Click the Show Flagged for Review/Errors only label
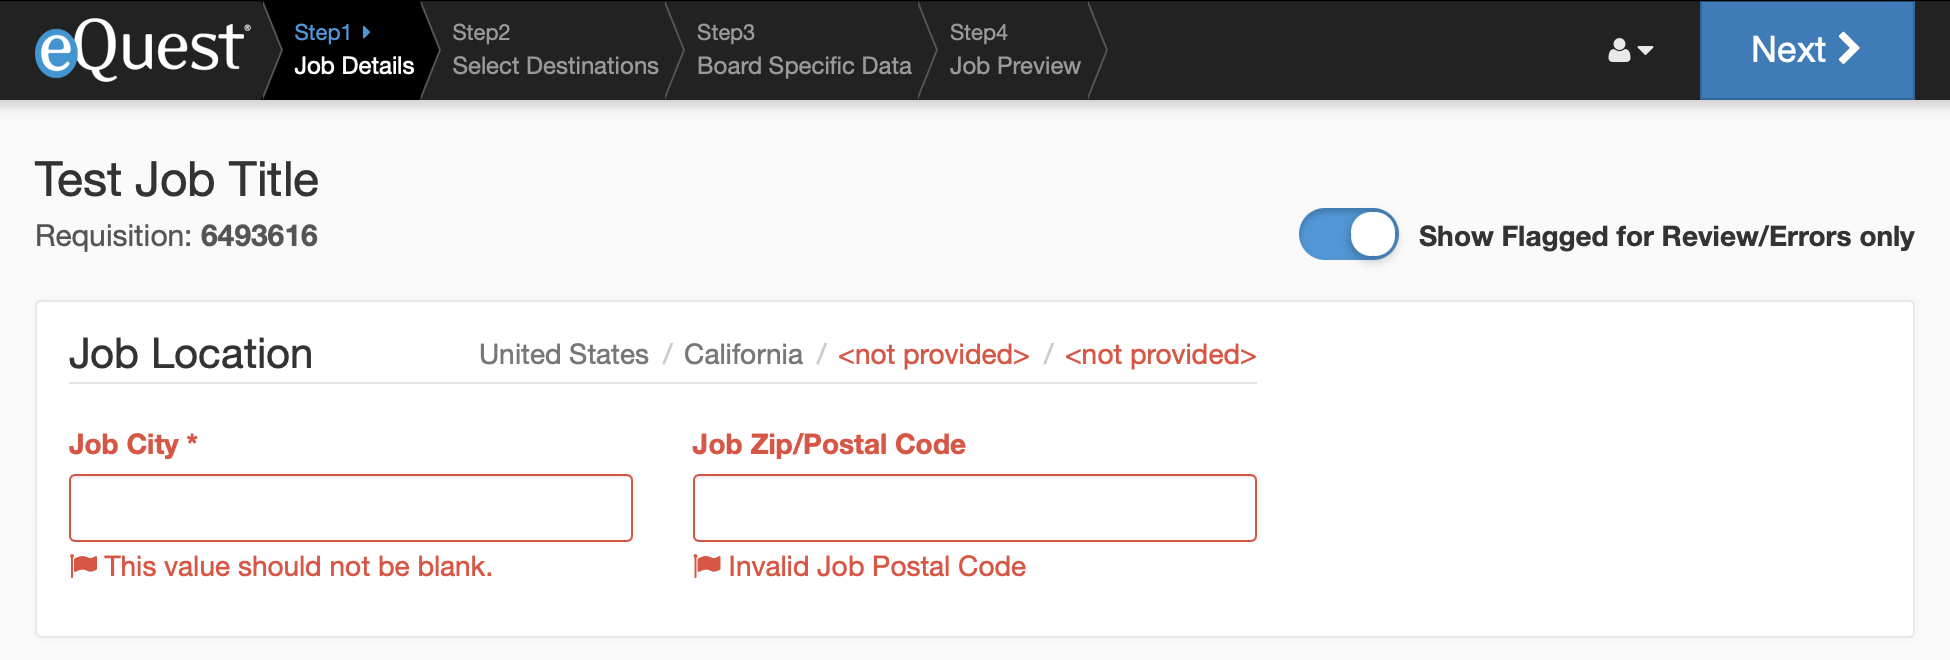The height and width of the screenshot is (660, 1950). coord(1666,236)
